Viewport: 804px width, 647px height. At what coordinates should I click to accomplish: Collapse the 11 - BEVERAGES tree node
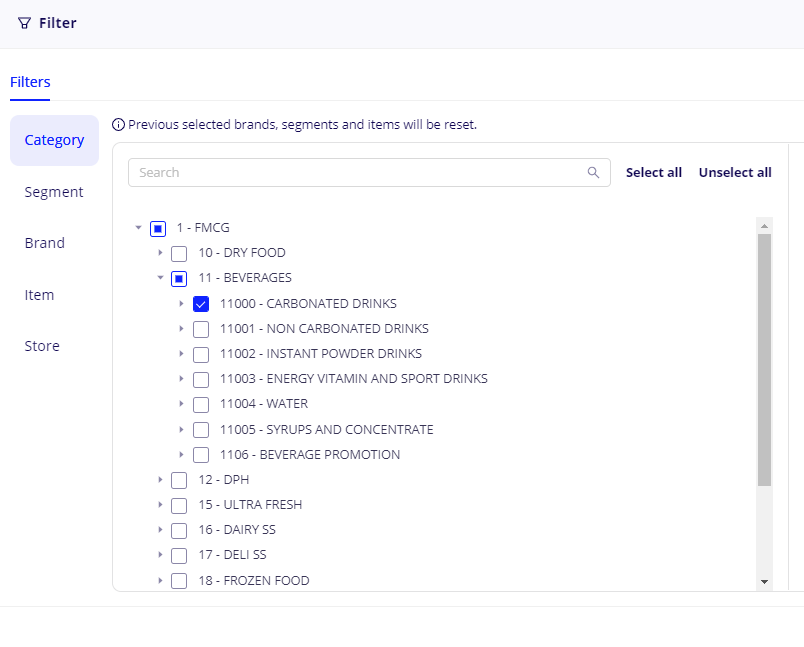click(x=160, y=278)
